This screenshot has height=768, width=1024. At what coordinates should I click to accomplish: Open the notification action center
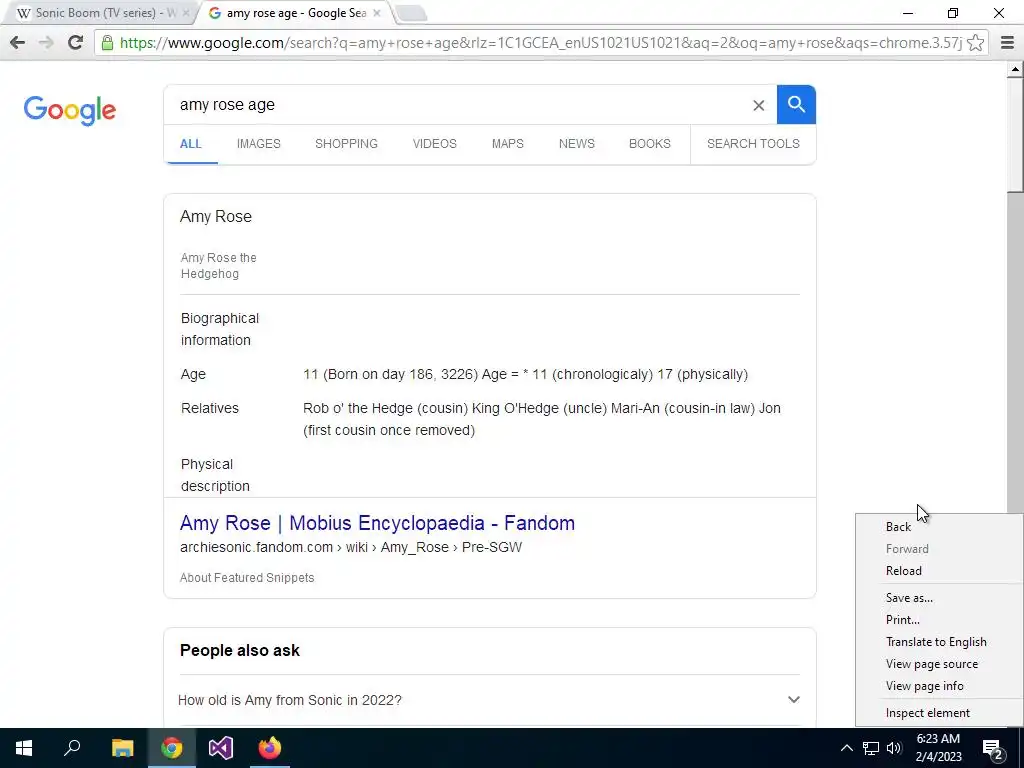click(993, 748)
